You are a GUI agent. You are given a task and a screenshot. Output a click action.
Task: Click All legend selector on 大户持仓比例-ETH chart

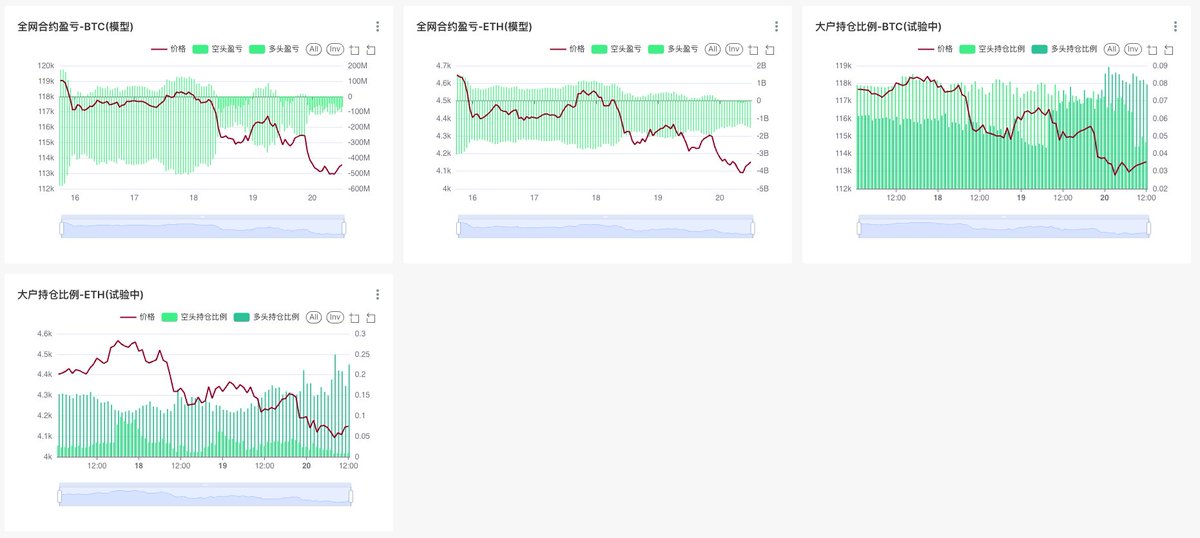[x=314, y=316]
